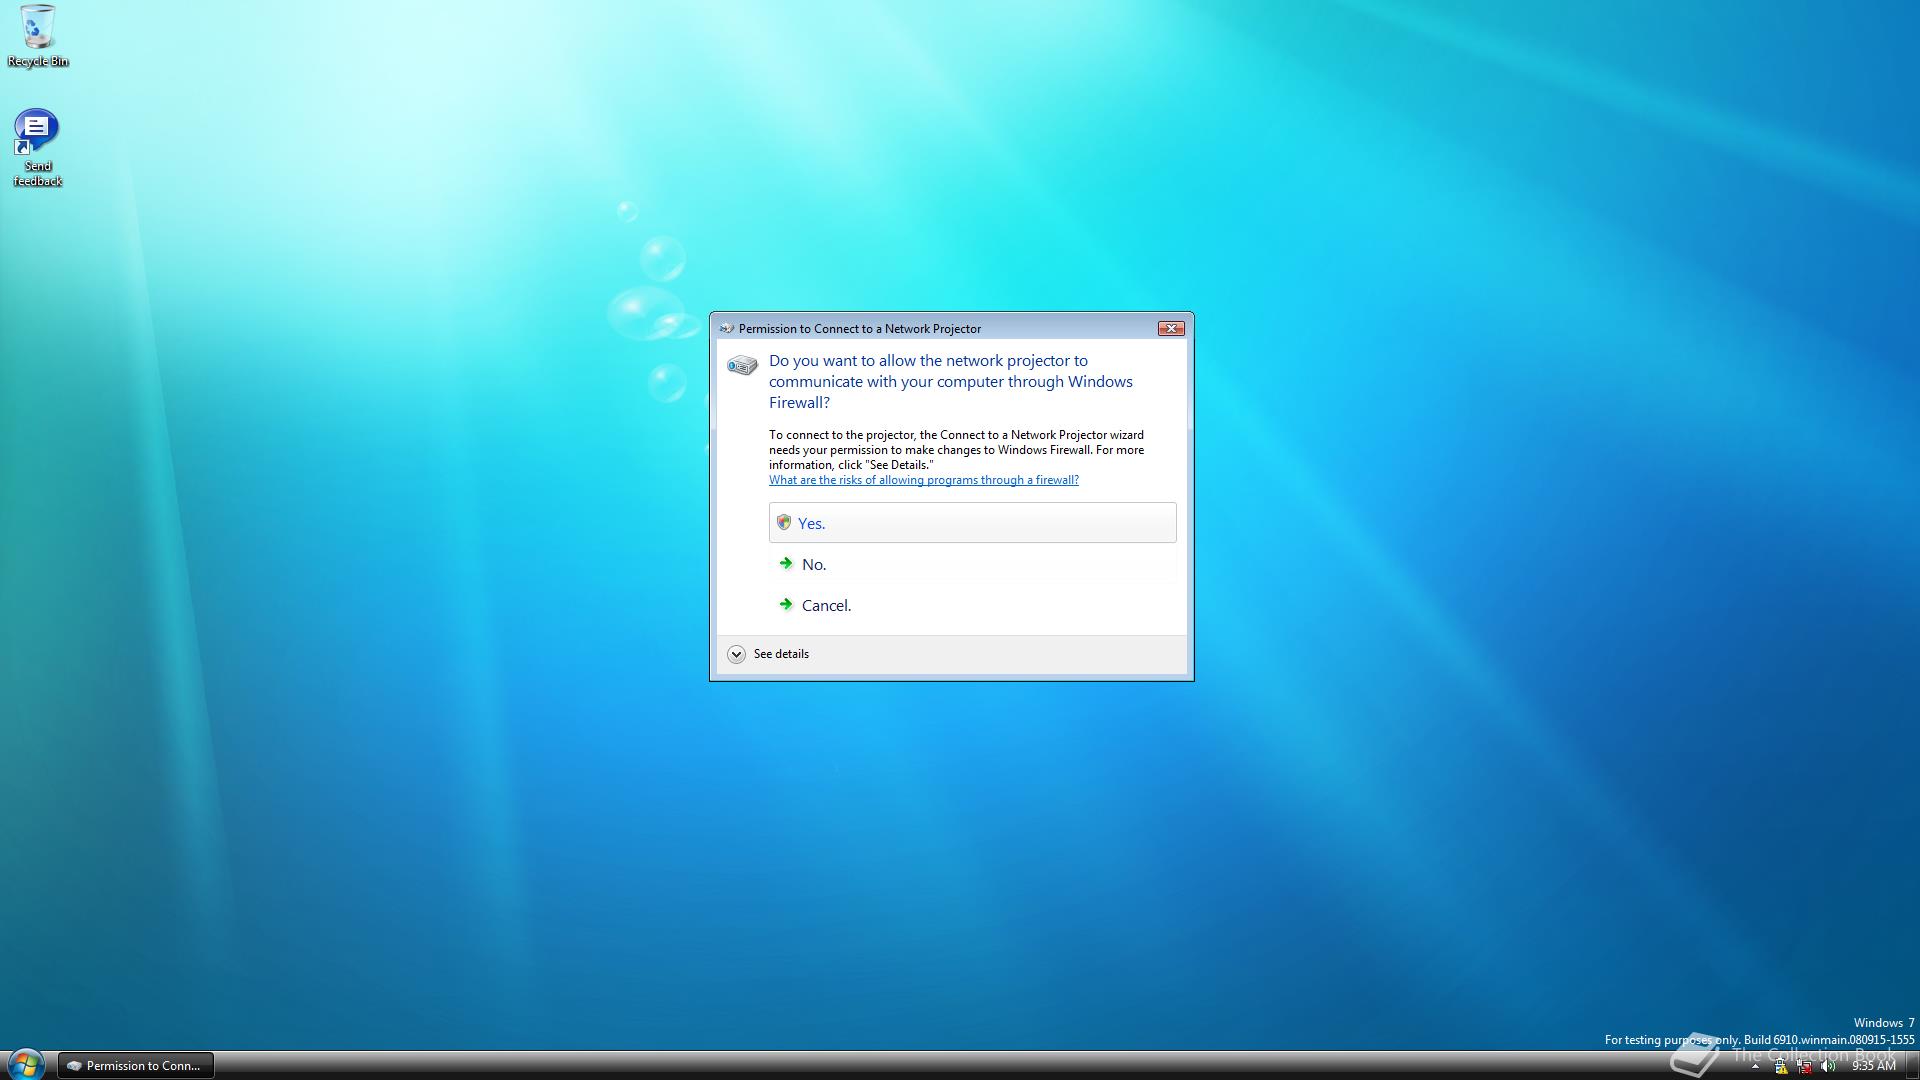Open the Recycle Bin desktop icon
The height and width of the screenshot is (1080, 1920).
38,36
